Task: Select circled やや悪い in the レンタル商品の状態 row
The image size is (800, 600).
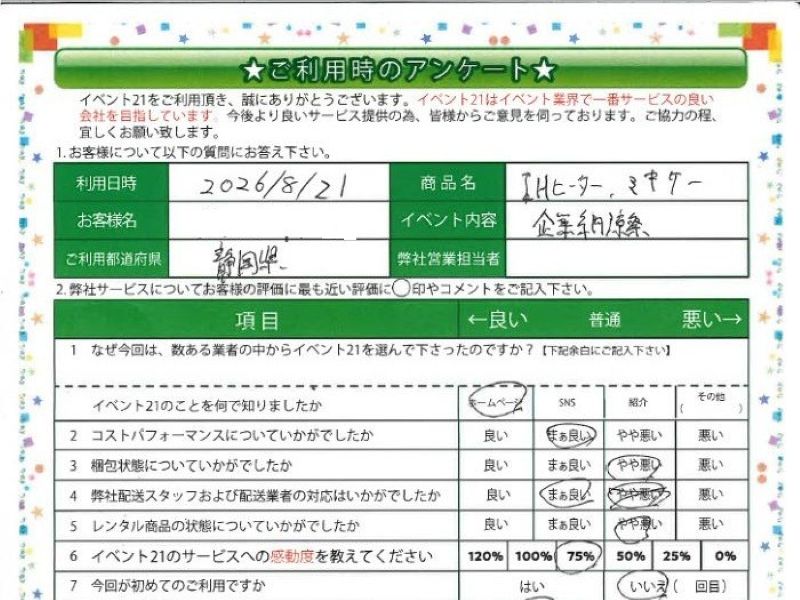Action: pos(638,527)
